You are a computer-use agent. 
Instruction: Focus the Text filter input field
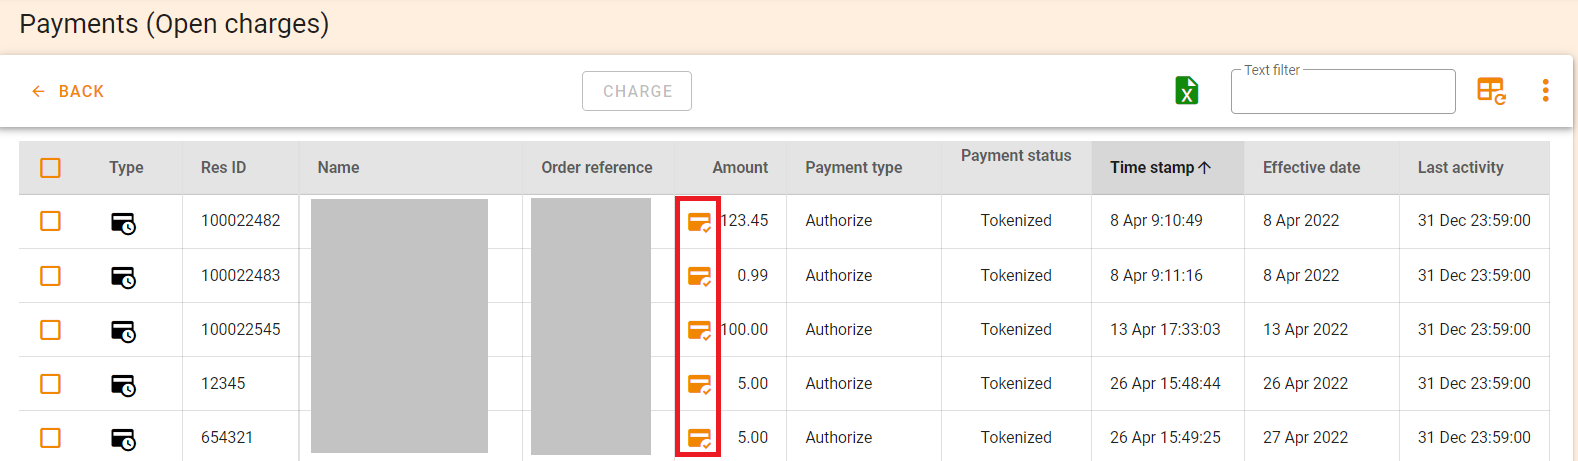pyautogui.click(x=1343, y=92)
